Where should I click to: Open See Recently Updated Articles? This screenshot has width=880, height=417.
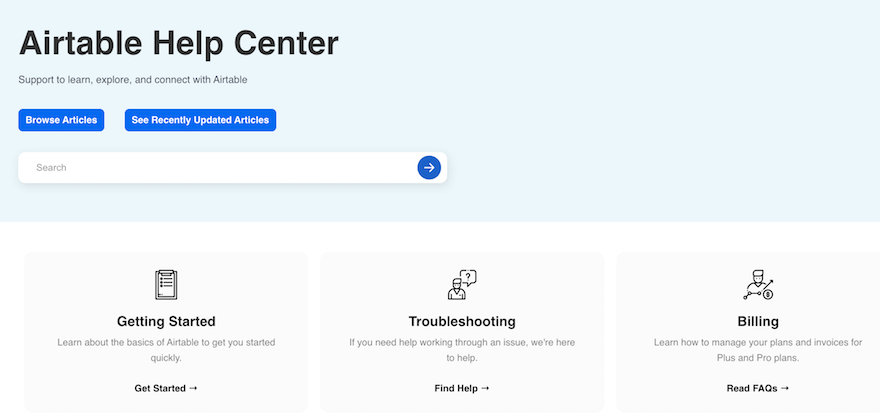(x=200, y=120)
